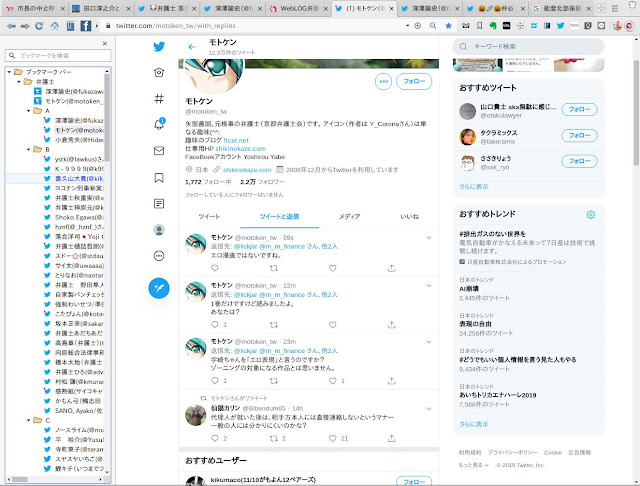
Task: Switch to WebLOG browser tab
Action: tap(299, 8)
